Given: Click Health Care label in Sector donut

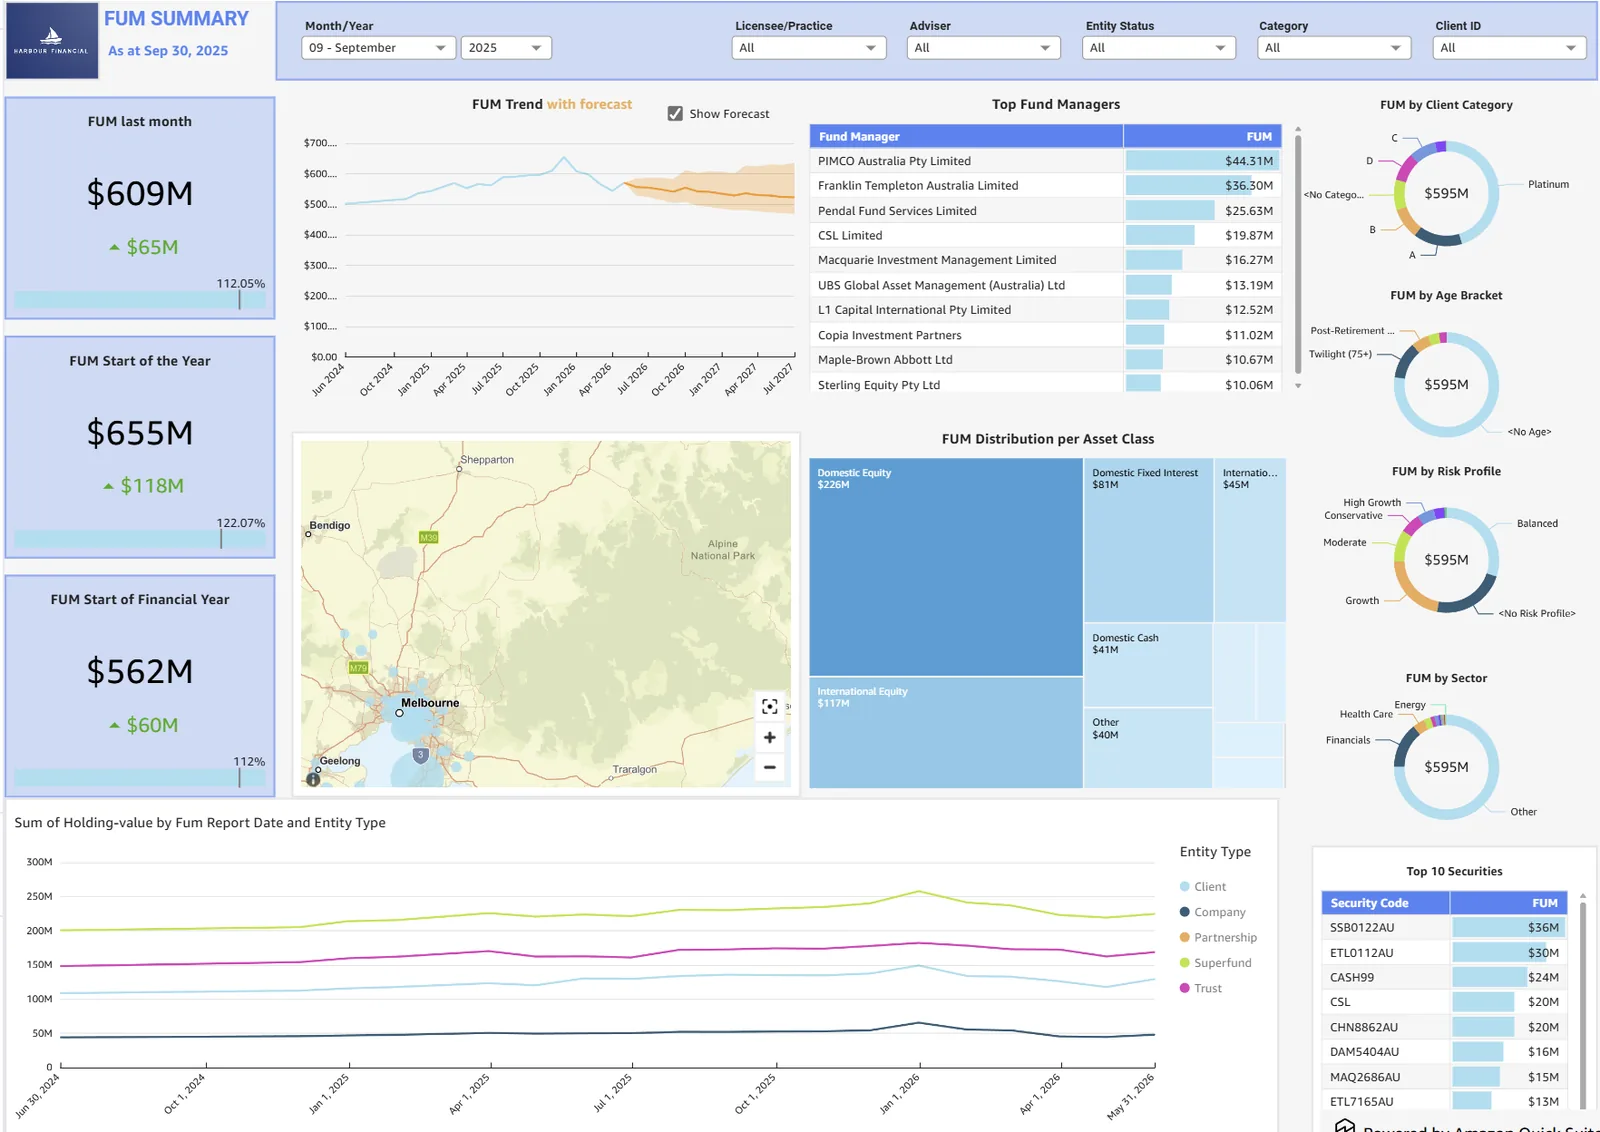Looking at the screenshot, I should coord(1366,715).
